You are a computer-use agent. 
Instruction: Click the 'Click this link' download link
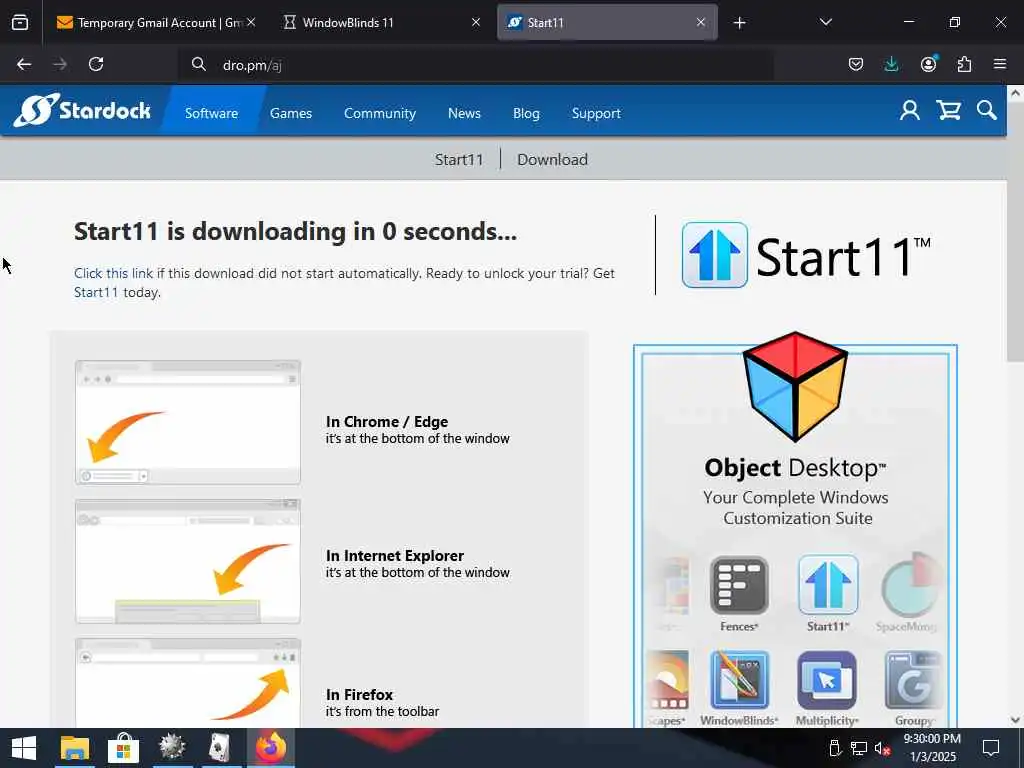tap(114, 273)
